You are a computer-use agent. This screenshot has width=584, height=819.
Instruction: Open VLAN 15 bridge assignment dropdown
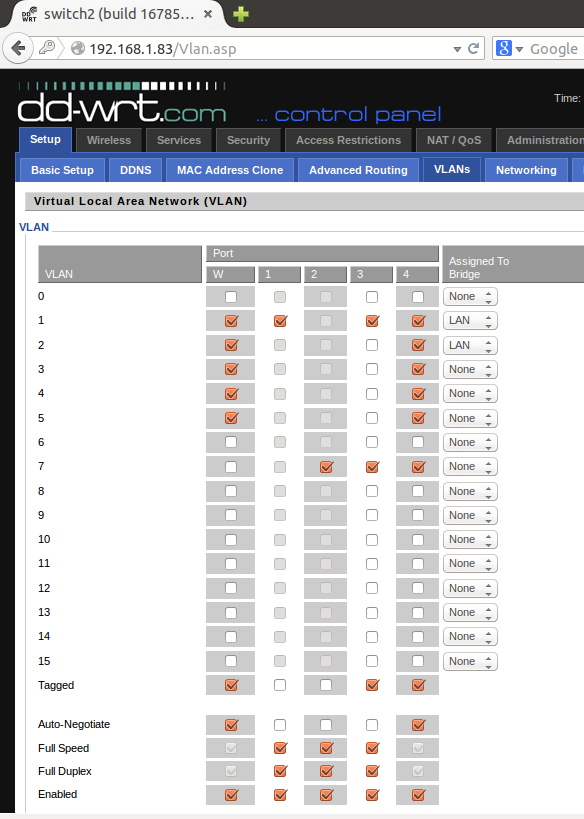coord(470,661)
